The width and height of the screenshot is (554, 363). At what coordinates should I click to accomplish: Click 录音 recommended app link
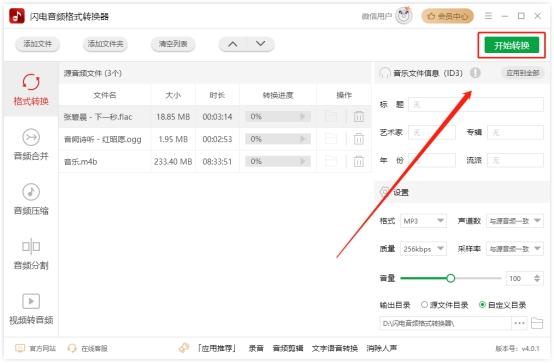pyautogui.click(x=256, y=349)
